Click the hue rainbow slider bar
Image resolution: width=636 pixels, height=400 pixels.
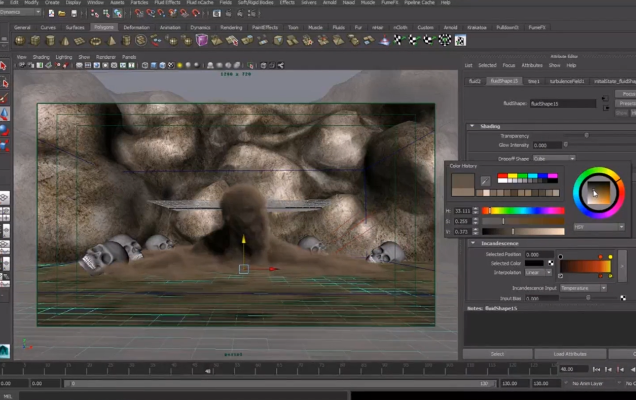pyautogui.click(x=524, y=211)
